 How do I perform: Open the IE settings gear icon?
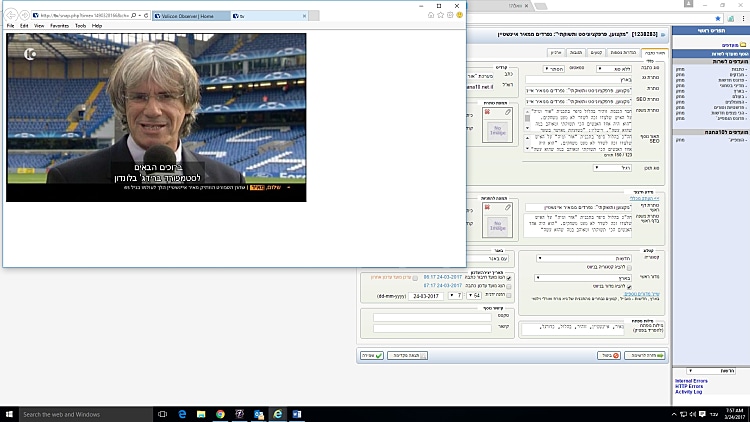[450, 16]
